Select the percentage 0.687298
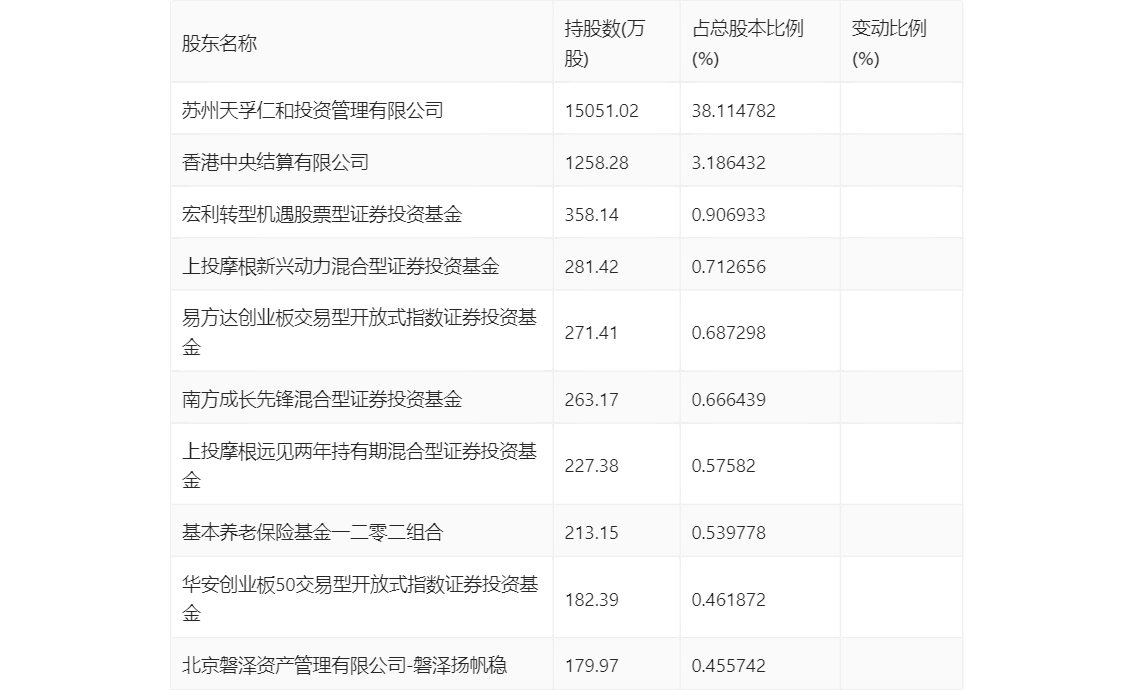1134x690 pixels. tap(728, 333)
